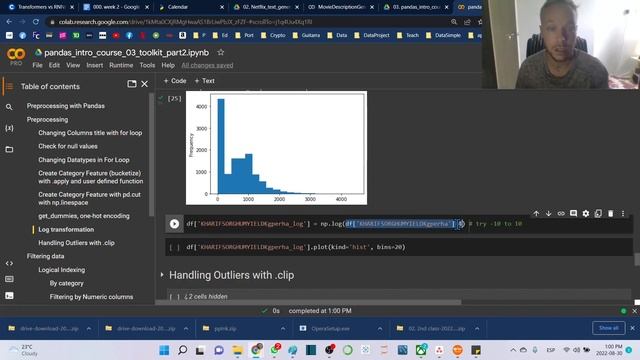The width and height of the screenshot is (640, 360).
Task: Pop out table of contents panel
Action: tap(132, 84)
